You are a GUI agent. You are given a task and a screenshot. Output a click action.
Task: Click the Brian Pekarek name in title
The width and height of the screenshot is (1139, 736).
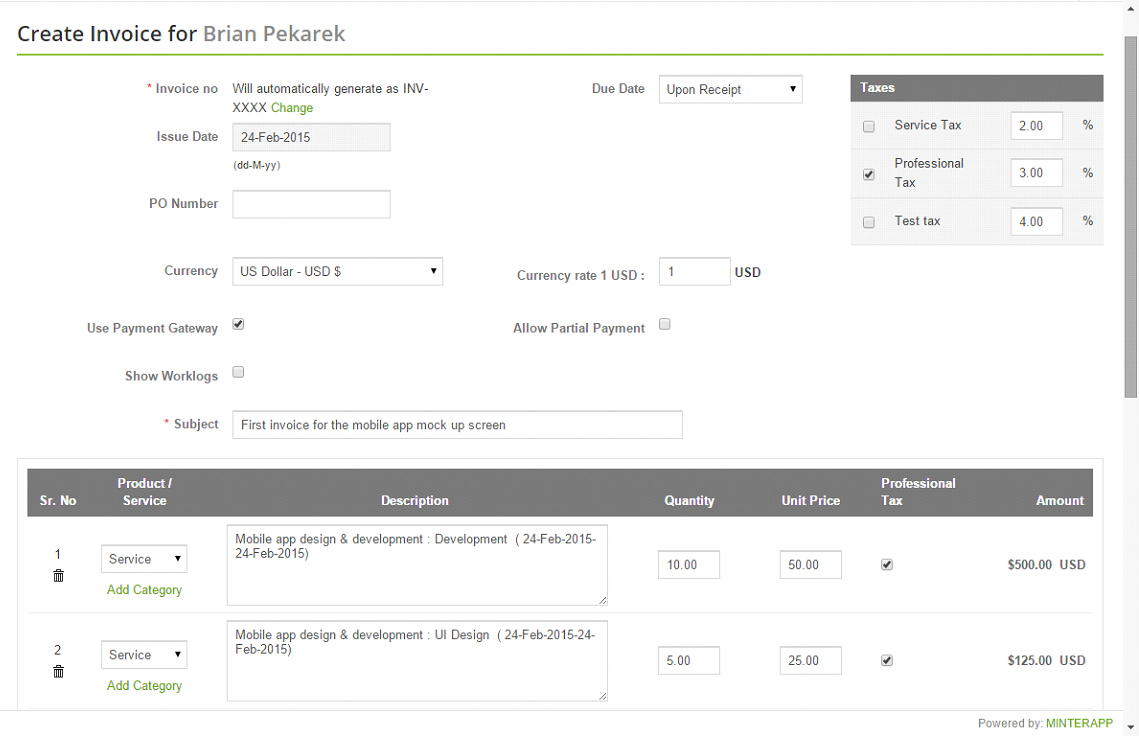[274, 33]
